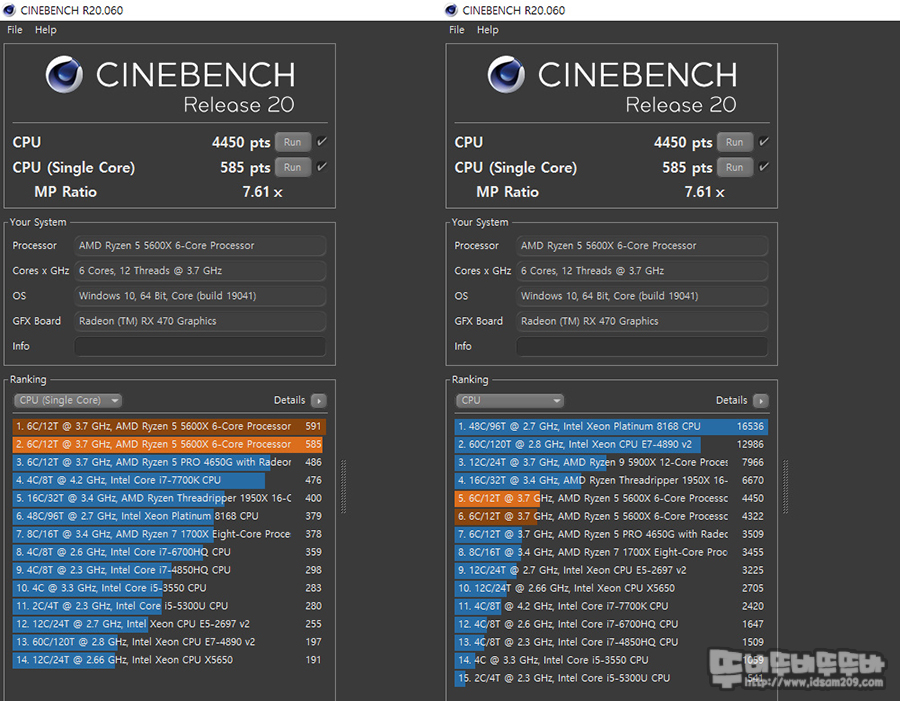Image resolution: width=900 pixels, height=701 pixels.
Task: Select Ryzen 7 1700X single-core row 378
Action: (169, 534)
